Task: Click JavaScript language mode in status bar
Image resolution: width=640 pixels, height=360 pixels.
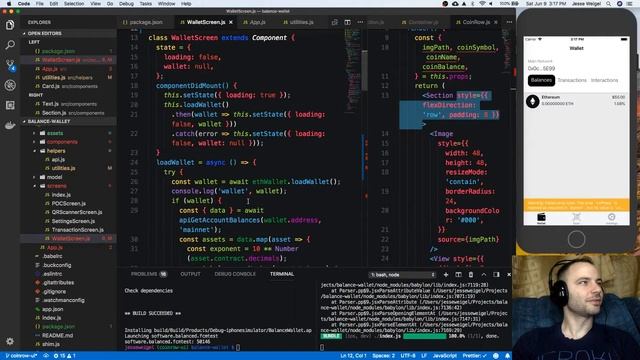Action: tap(444, 356)
